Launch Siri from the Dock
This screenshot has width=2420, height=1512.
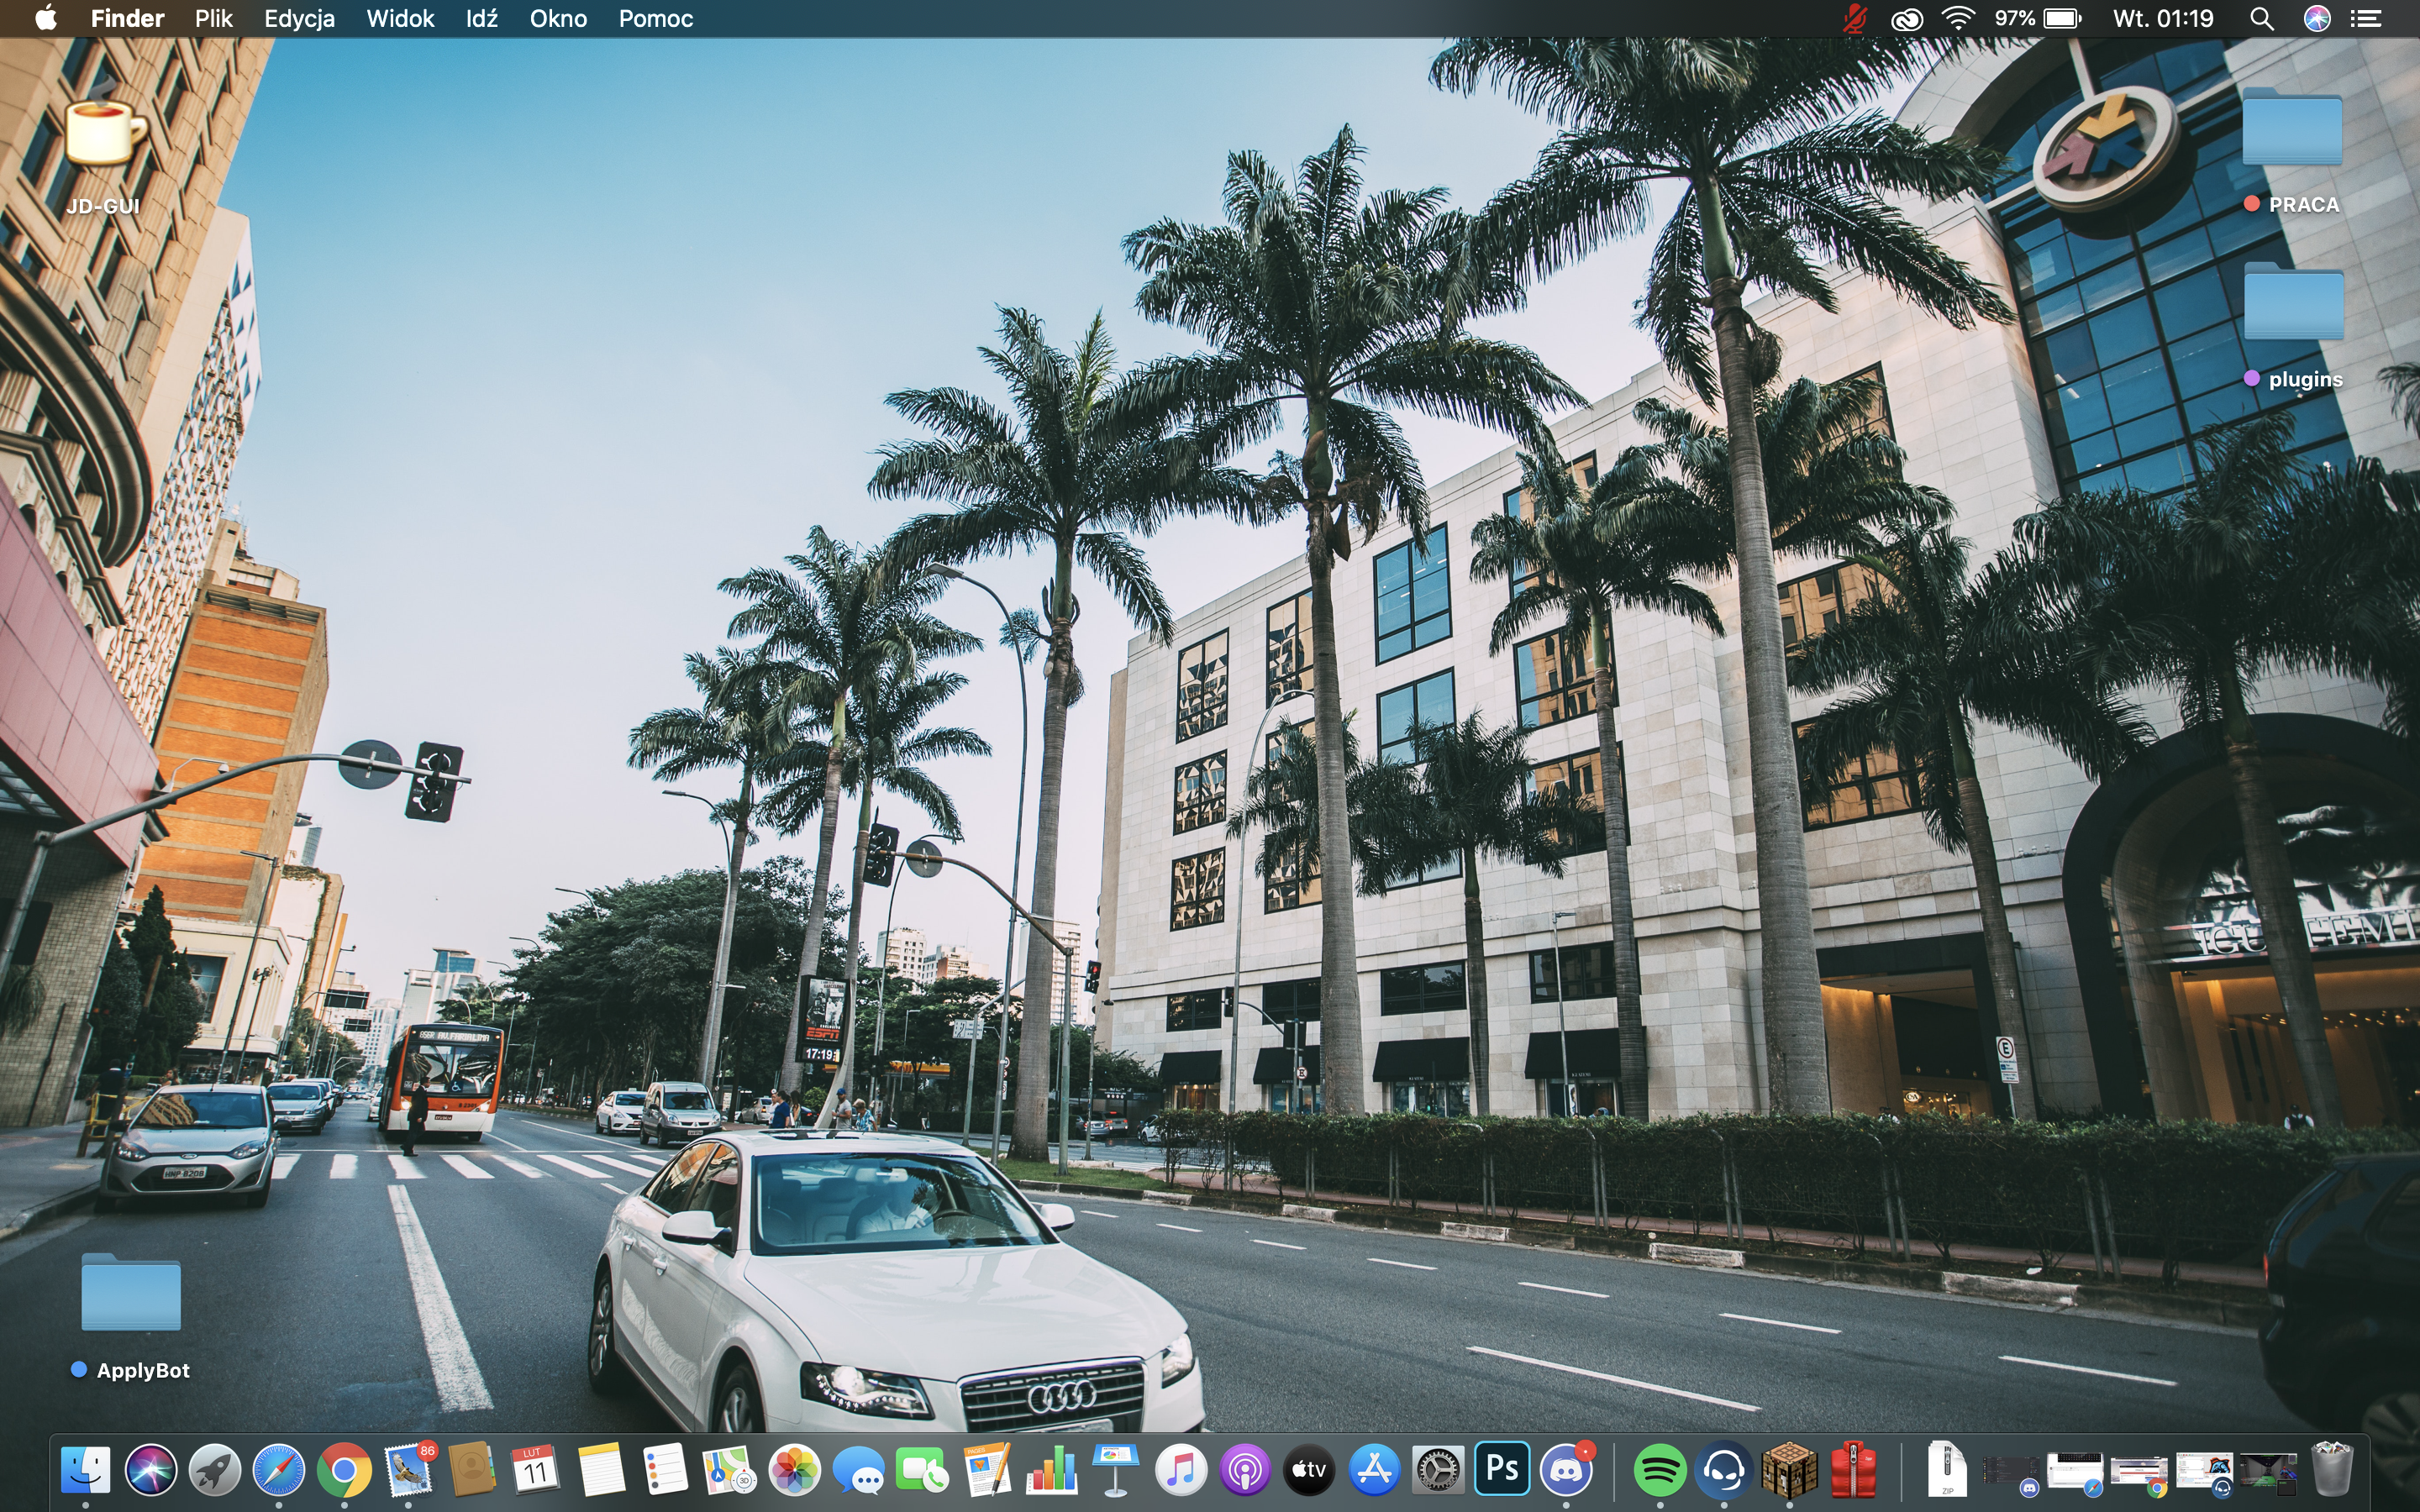pyautogui.click(x=151, y=1470)
